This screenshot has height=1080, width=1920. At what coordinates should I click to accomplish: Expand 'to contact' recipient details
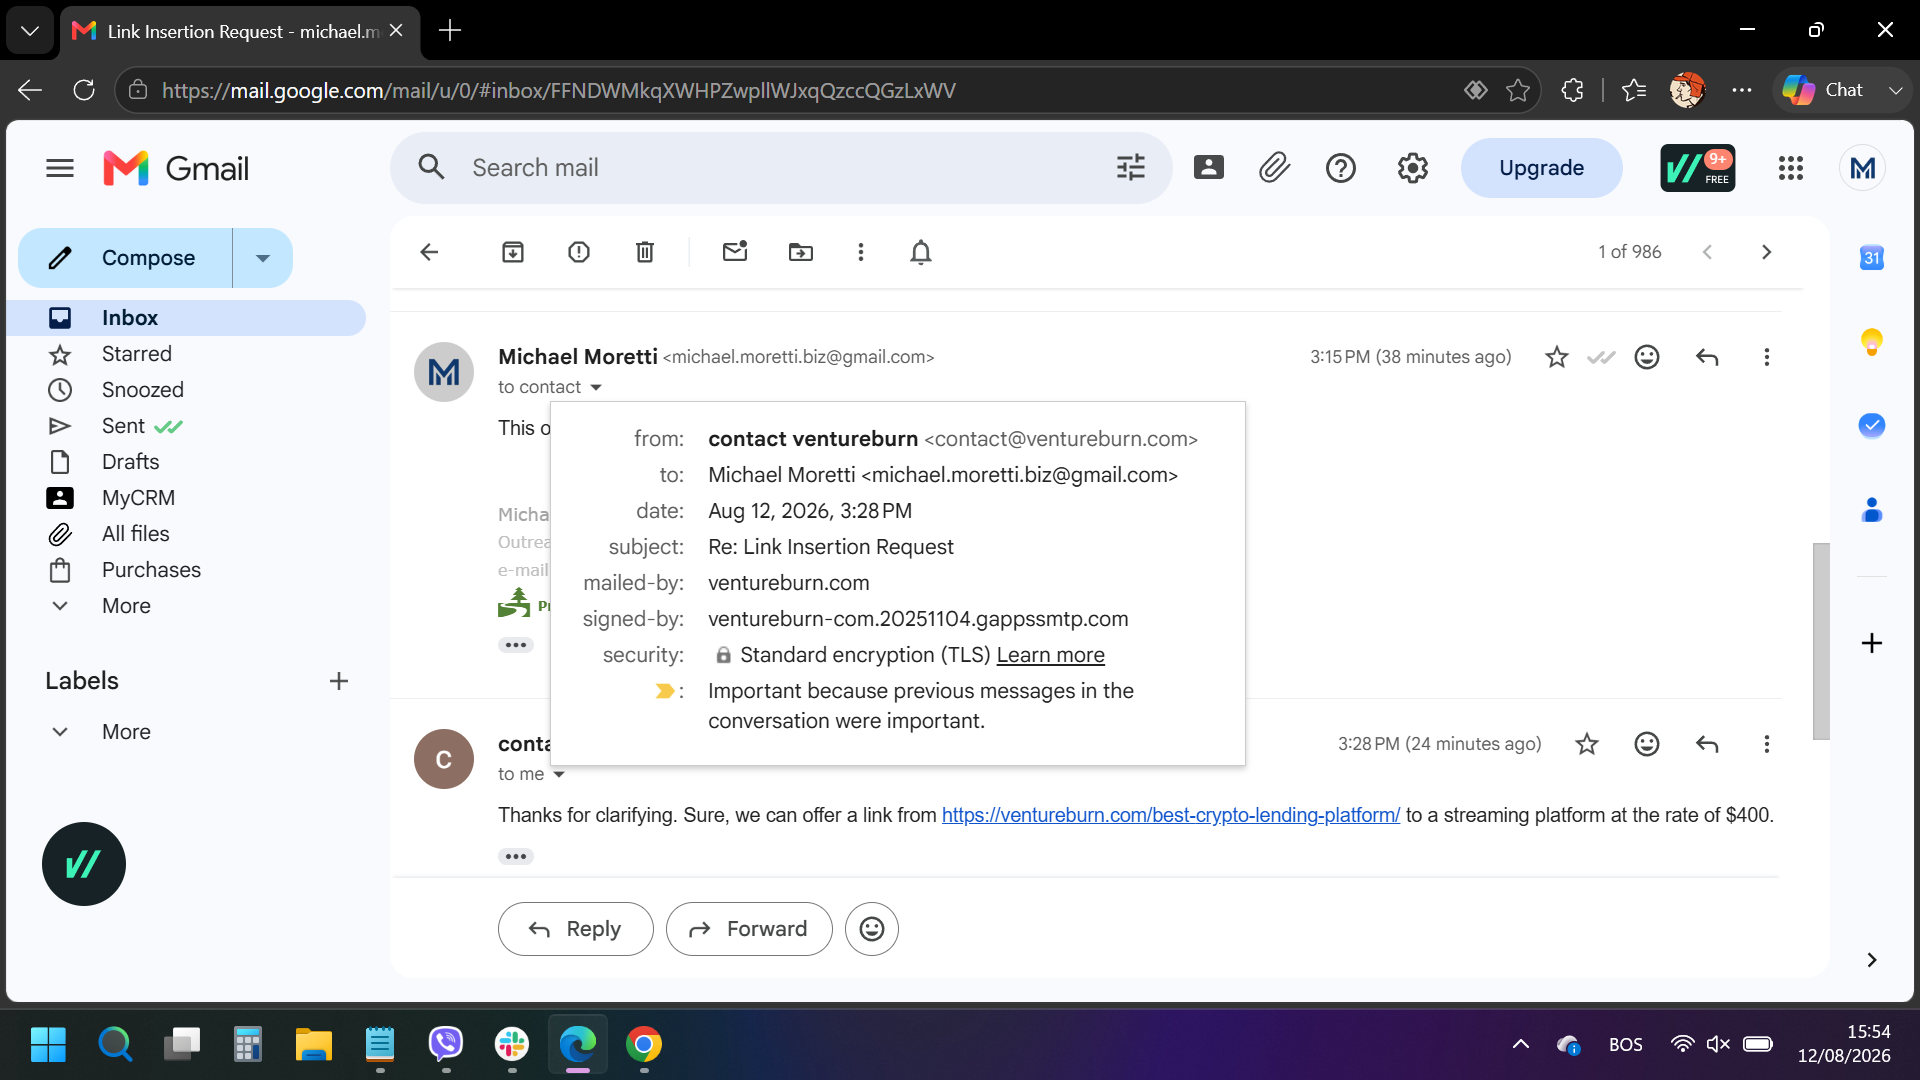[x=596, y=387]
